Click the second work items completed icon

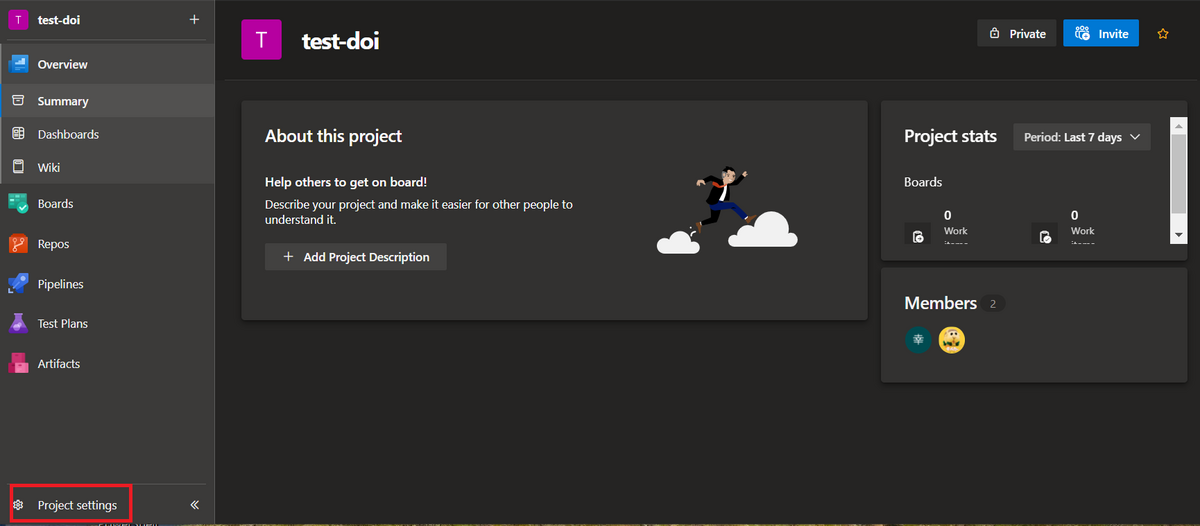pyautogui.click(x=1044, y=236)
